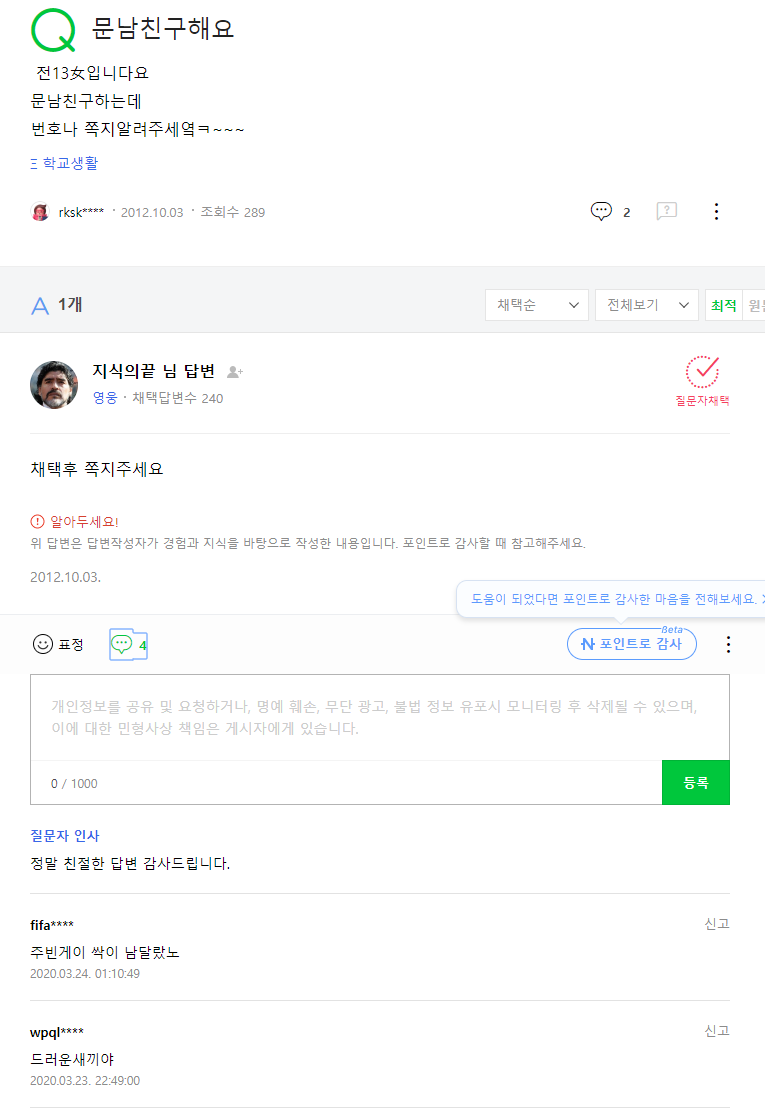Click the 표정 smiley reaction icon
Viewport: 765px width, 1113px height.
coord(43,644)
